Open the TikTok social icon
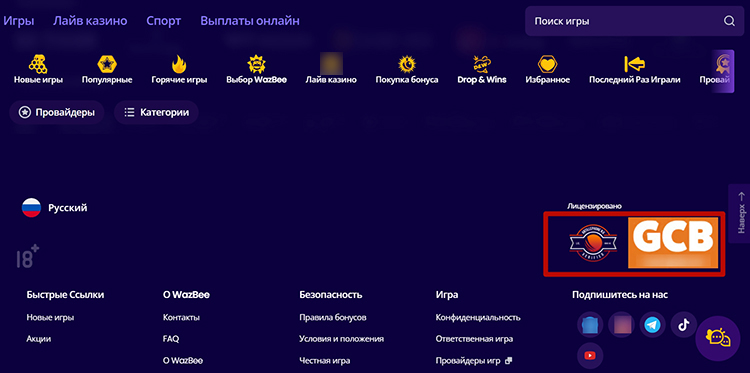 [x=684, y=325]
